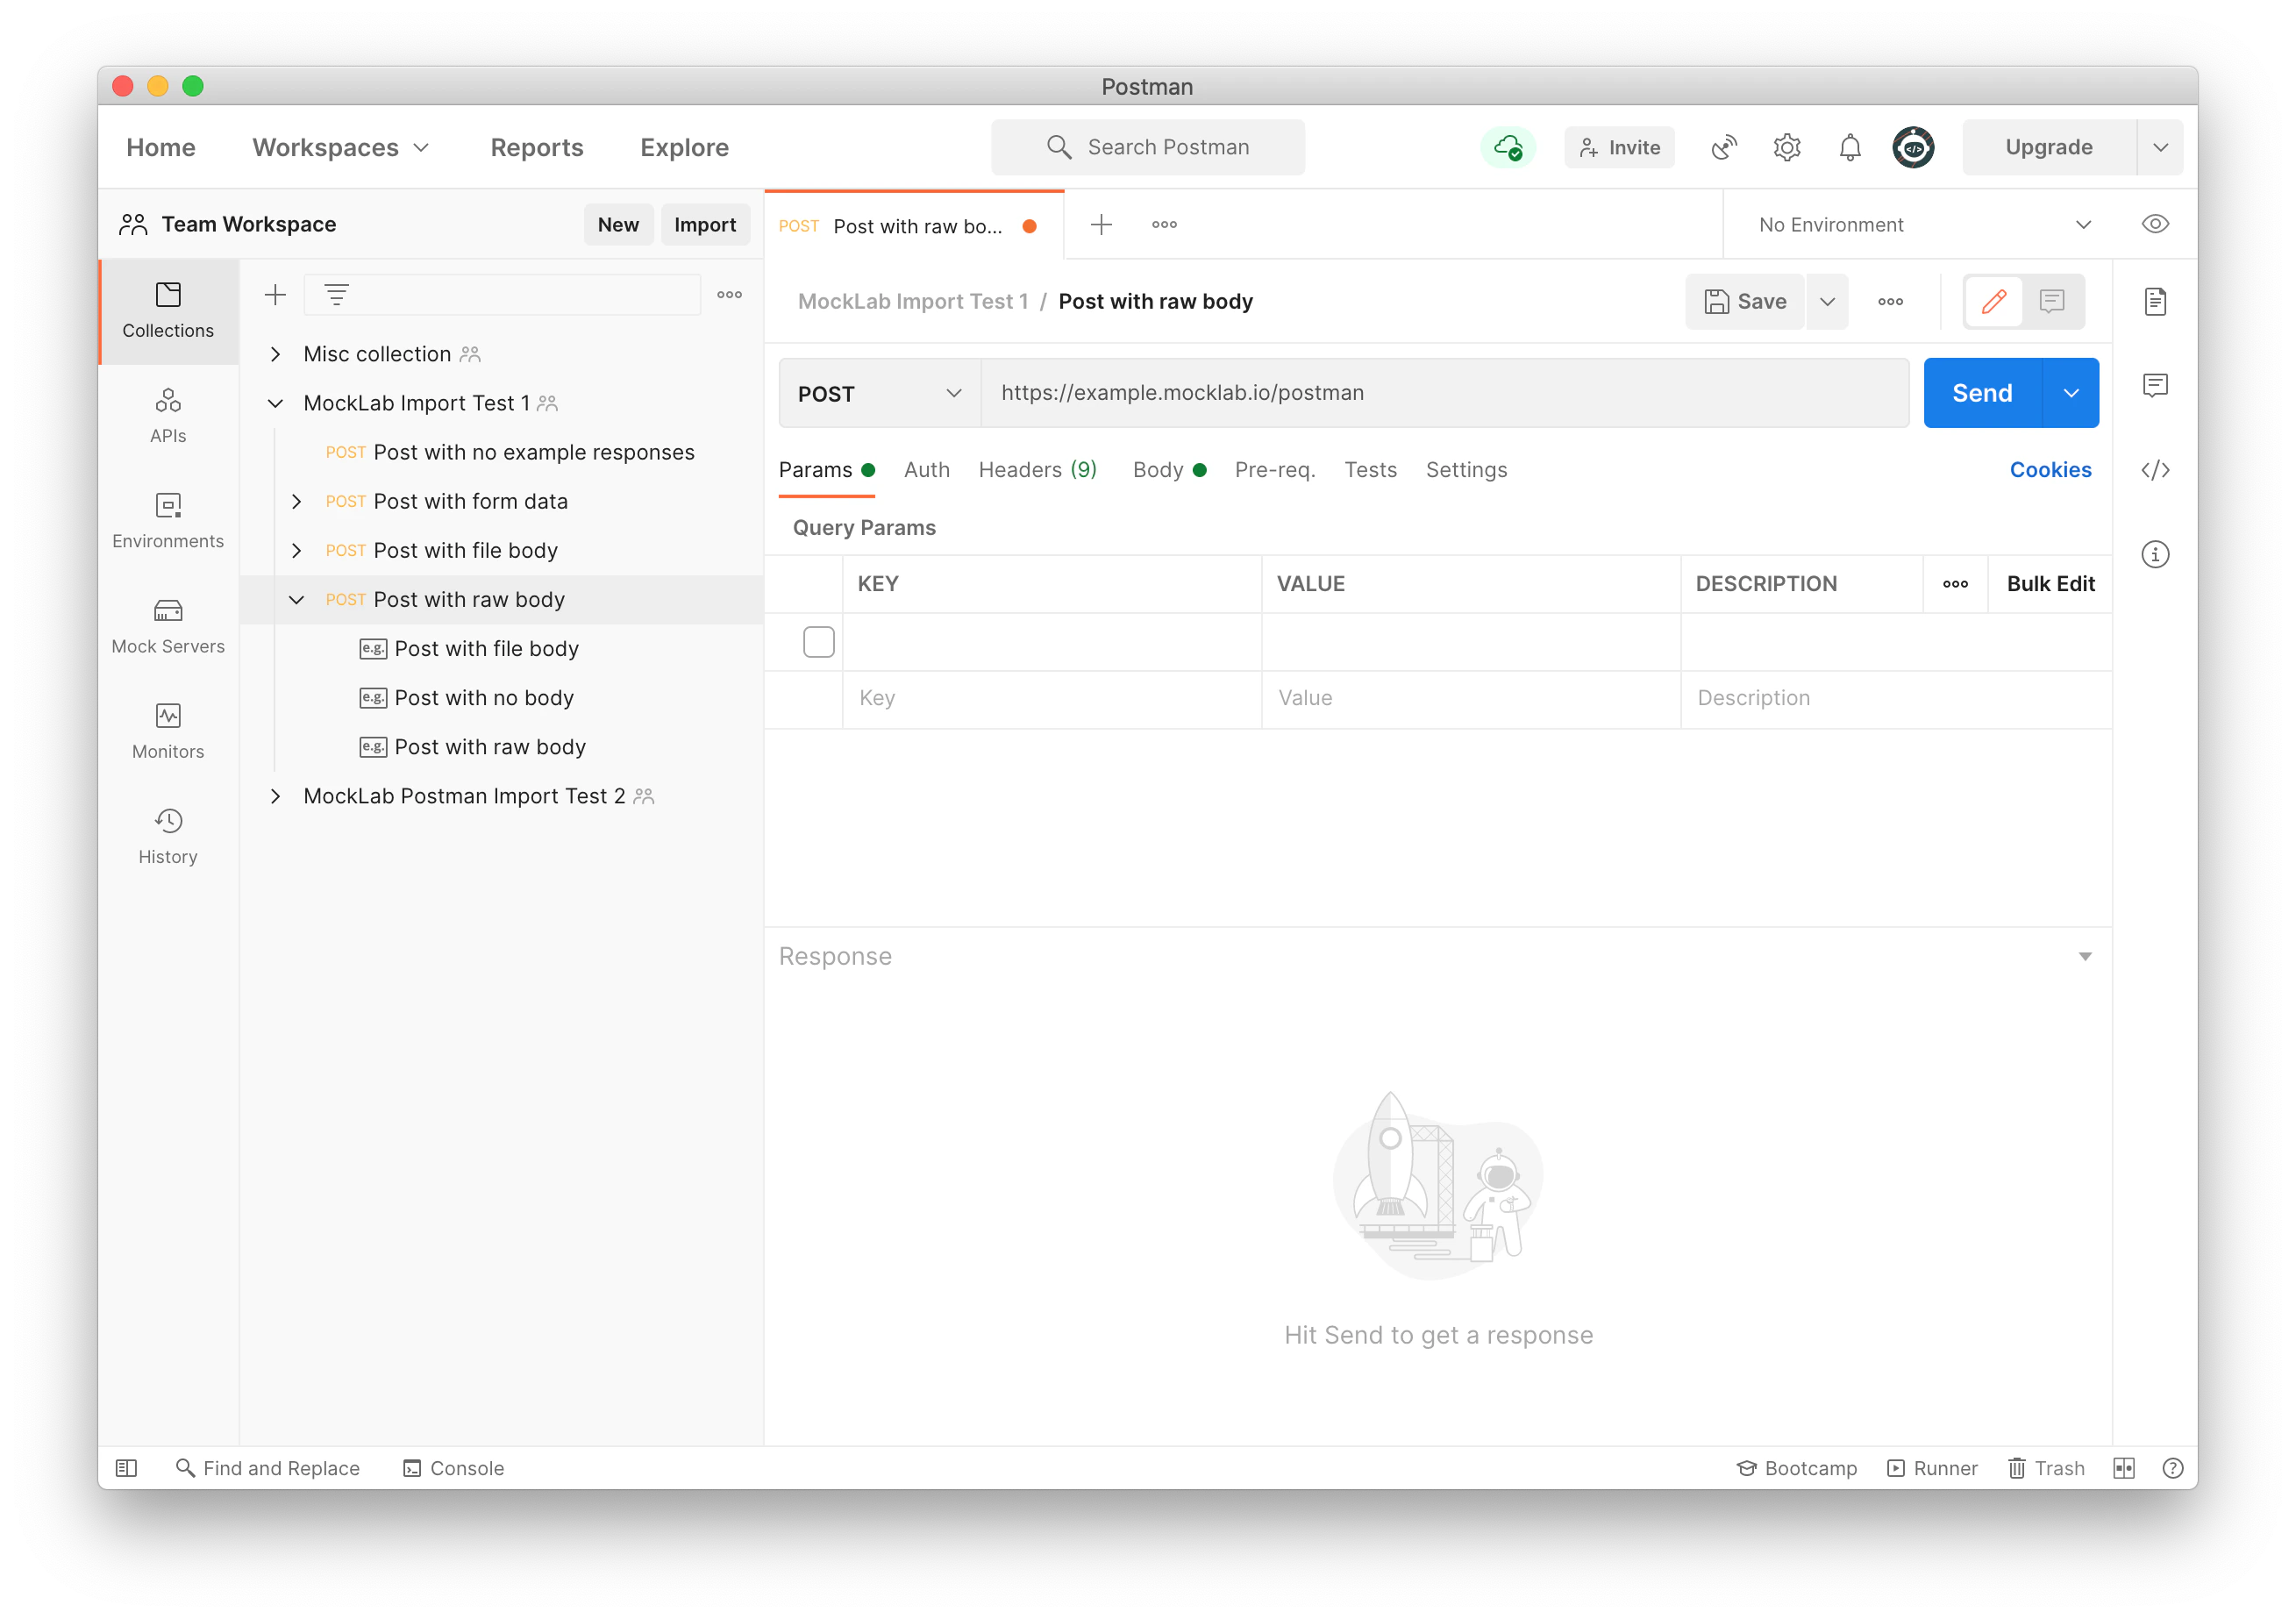Open the Upgrade dropdown arrow

[x=2160, y=148]
